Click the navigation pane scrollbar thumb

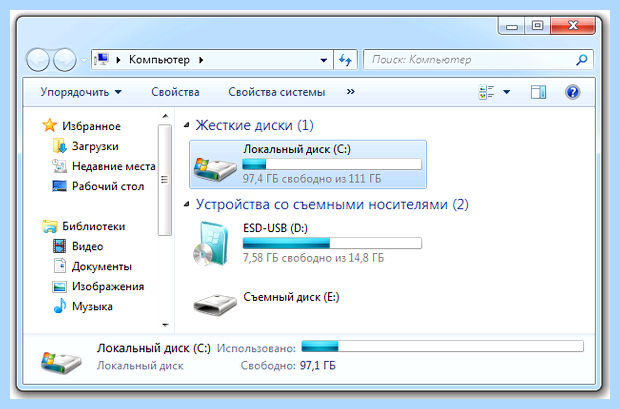[165, 180]
